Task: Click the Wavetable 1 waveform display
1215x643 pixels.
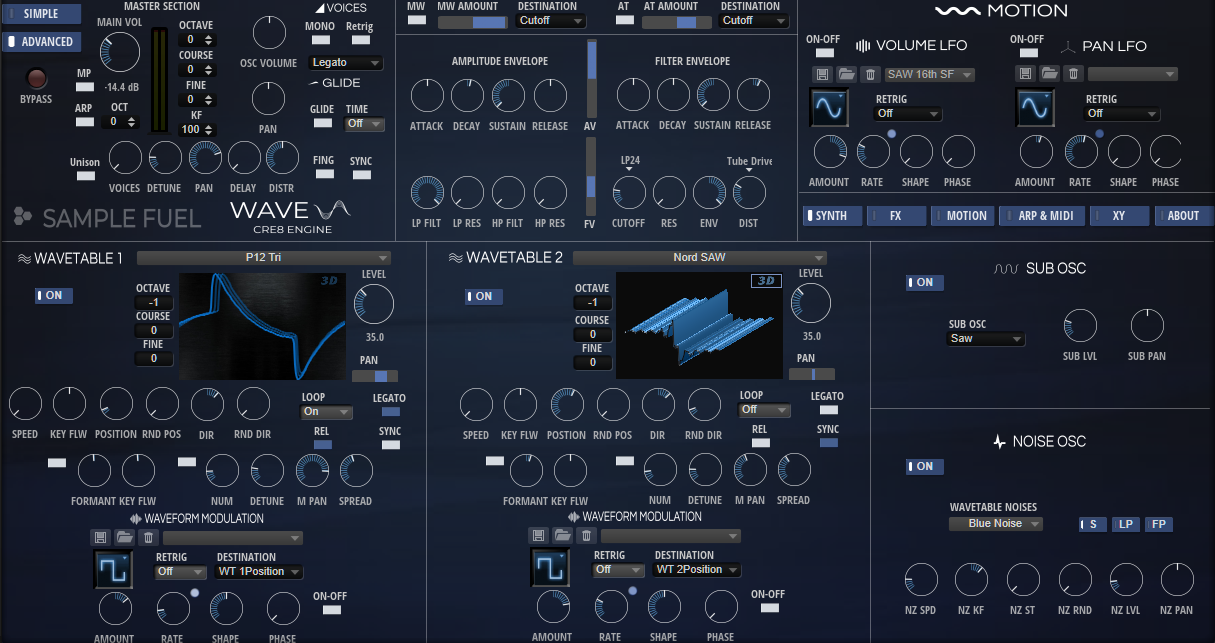Action: pyautogui.click(x=261, y=326)
